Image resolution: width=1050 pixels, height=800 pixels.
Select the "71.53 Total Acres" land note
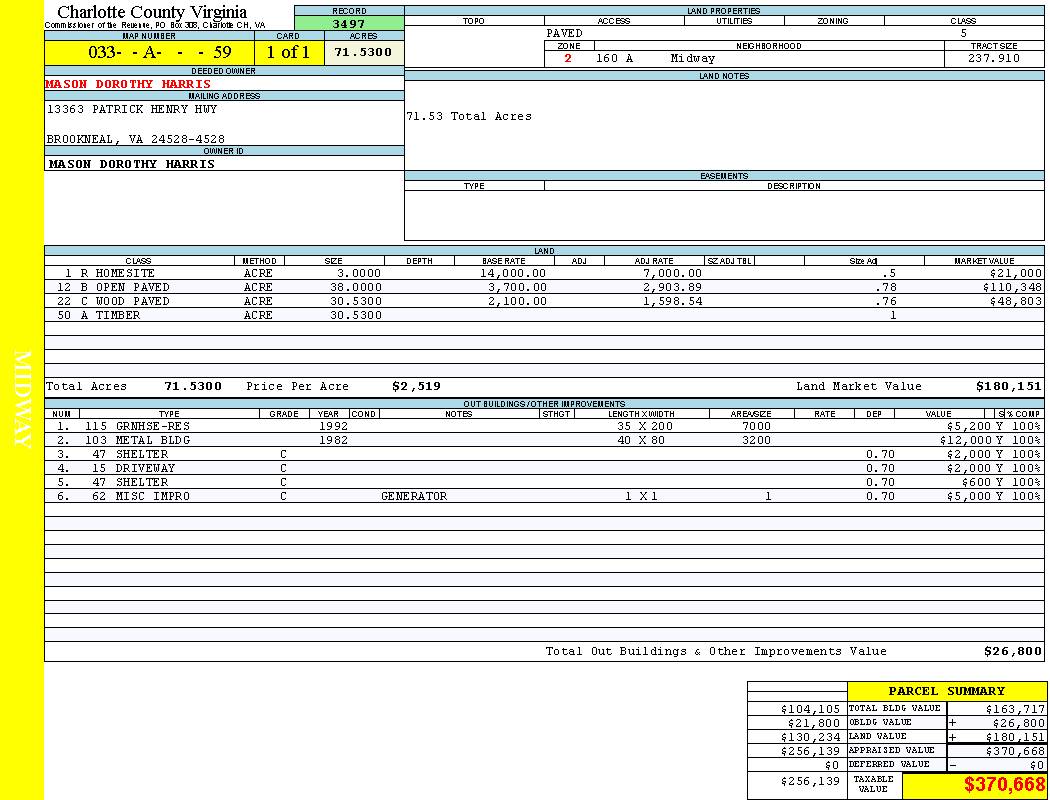(x=469, y=116)
